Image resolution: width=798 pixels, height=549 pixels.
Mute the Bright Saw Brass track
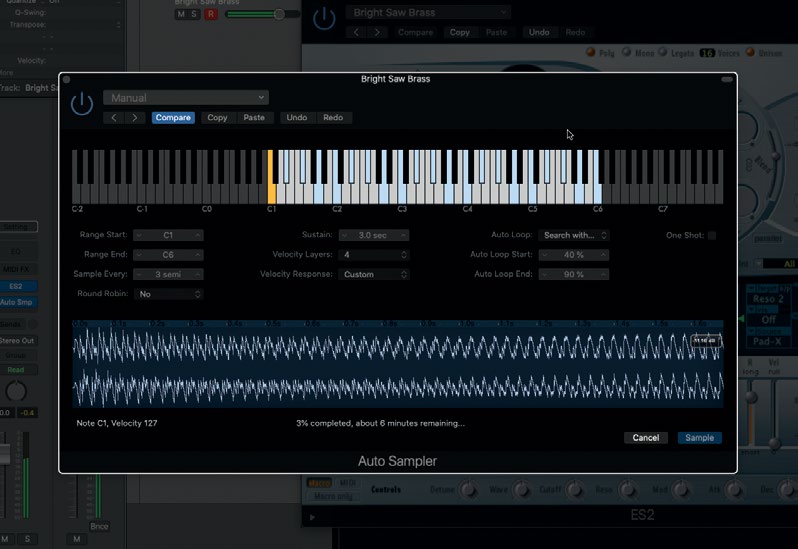click(x=181, y=14)
